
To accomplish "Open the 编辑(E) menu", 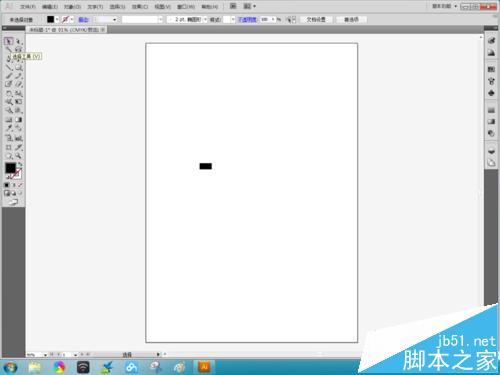I will tap(50, 7).
